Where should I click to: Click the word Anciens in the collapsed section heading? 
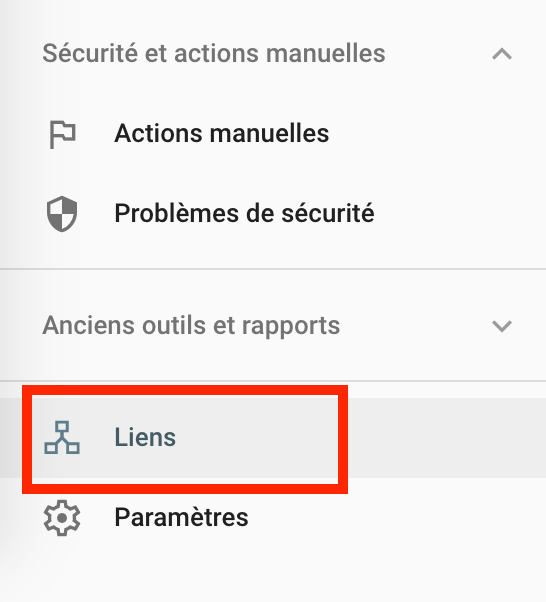tap(89, 326)
